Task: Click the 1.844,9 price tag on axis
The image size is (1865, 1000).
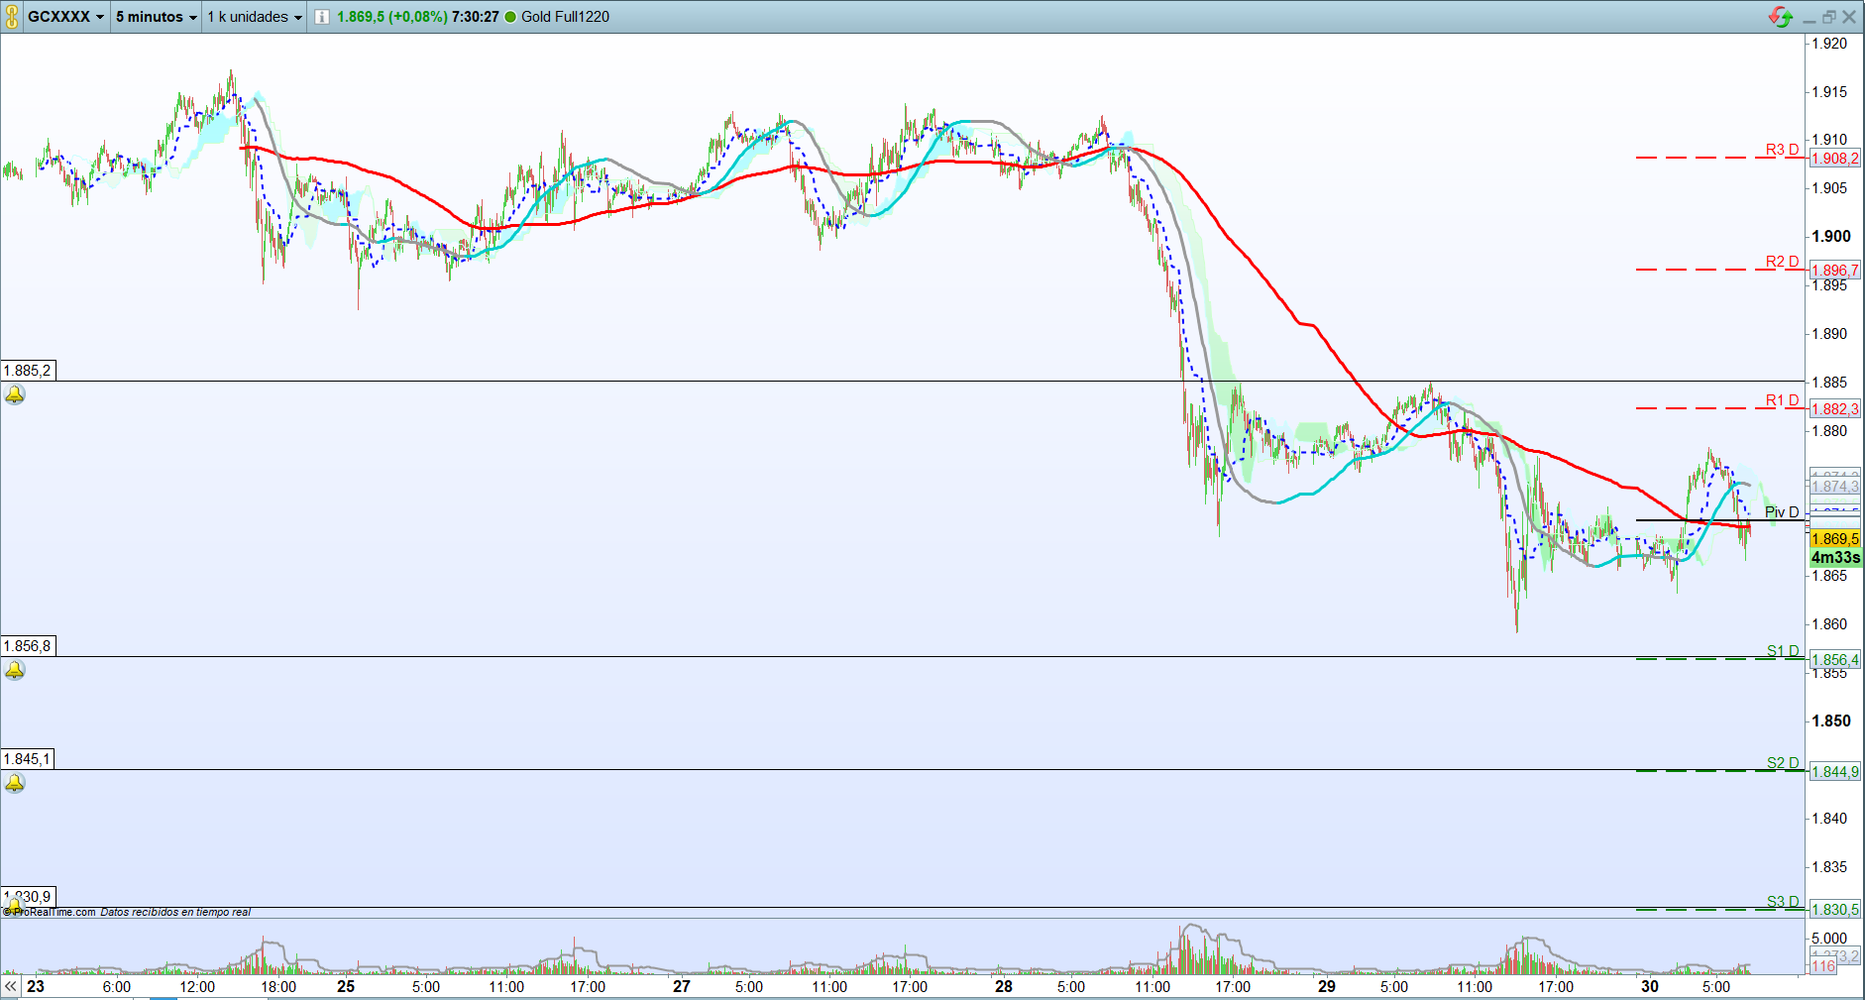Action: pos(1835,772)
